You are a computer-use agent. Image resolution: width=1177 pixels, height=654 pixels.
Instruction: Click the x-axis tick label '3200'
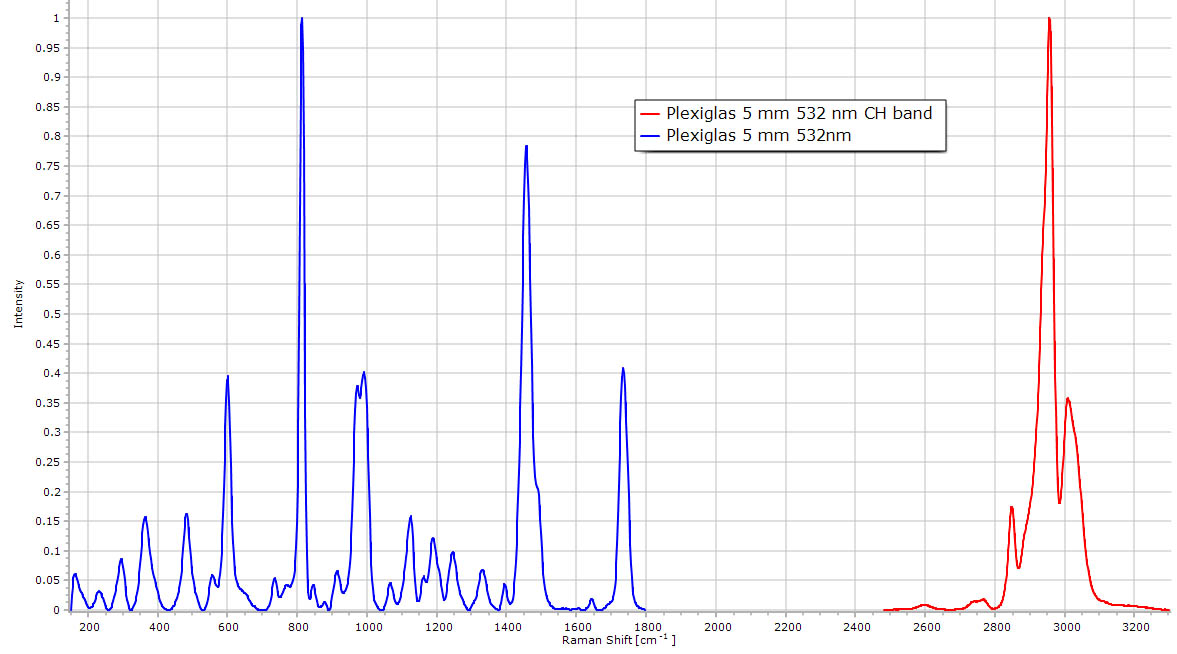tap(1135, 627)
